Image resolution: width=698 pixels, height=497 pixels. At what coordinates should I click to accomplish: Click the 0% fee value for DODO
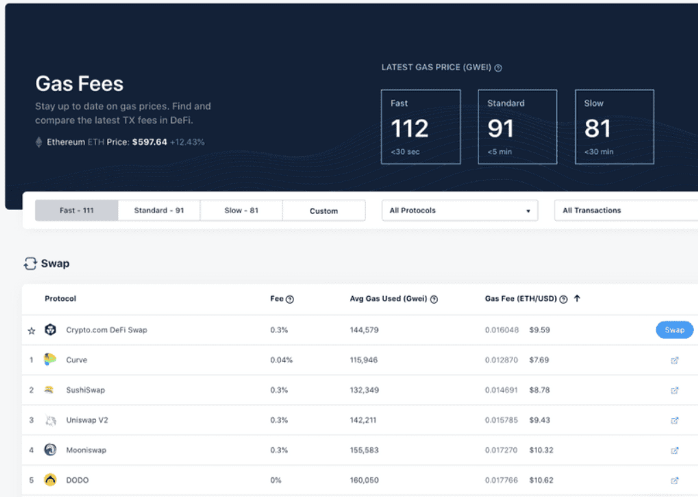(276, 480)
